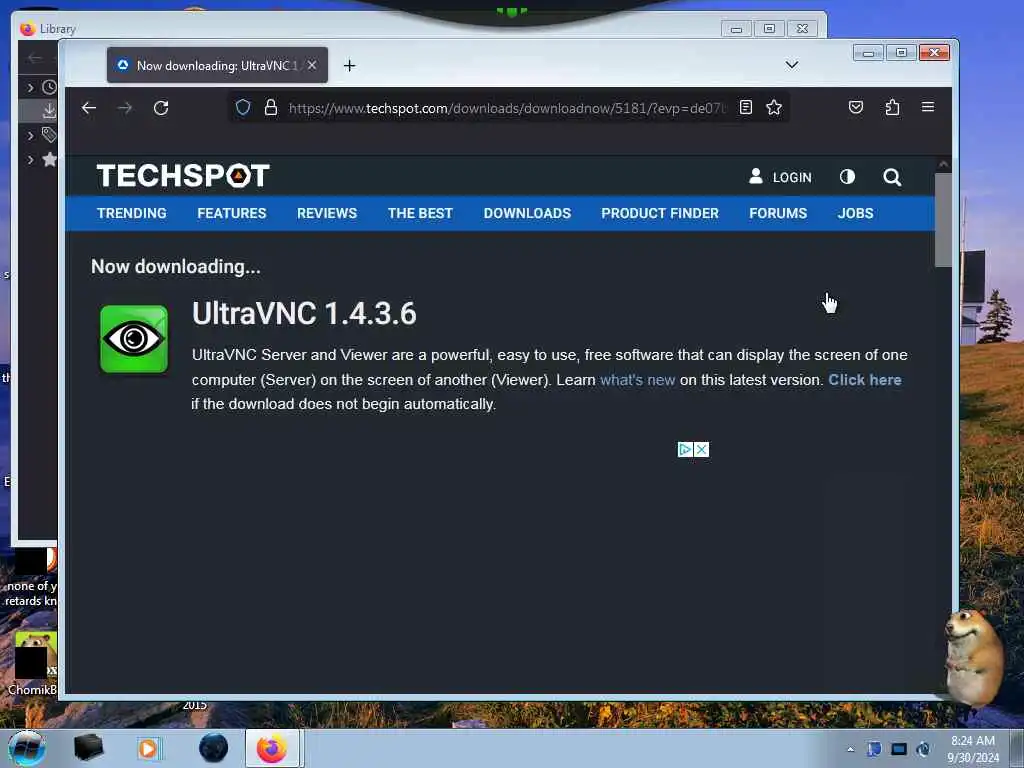Click the LOGIN link

click(780, 177)
